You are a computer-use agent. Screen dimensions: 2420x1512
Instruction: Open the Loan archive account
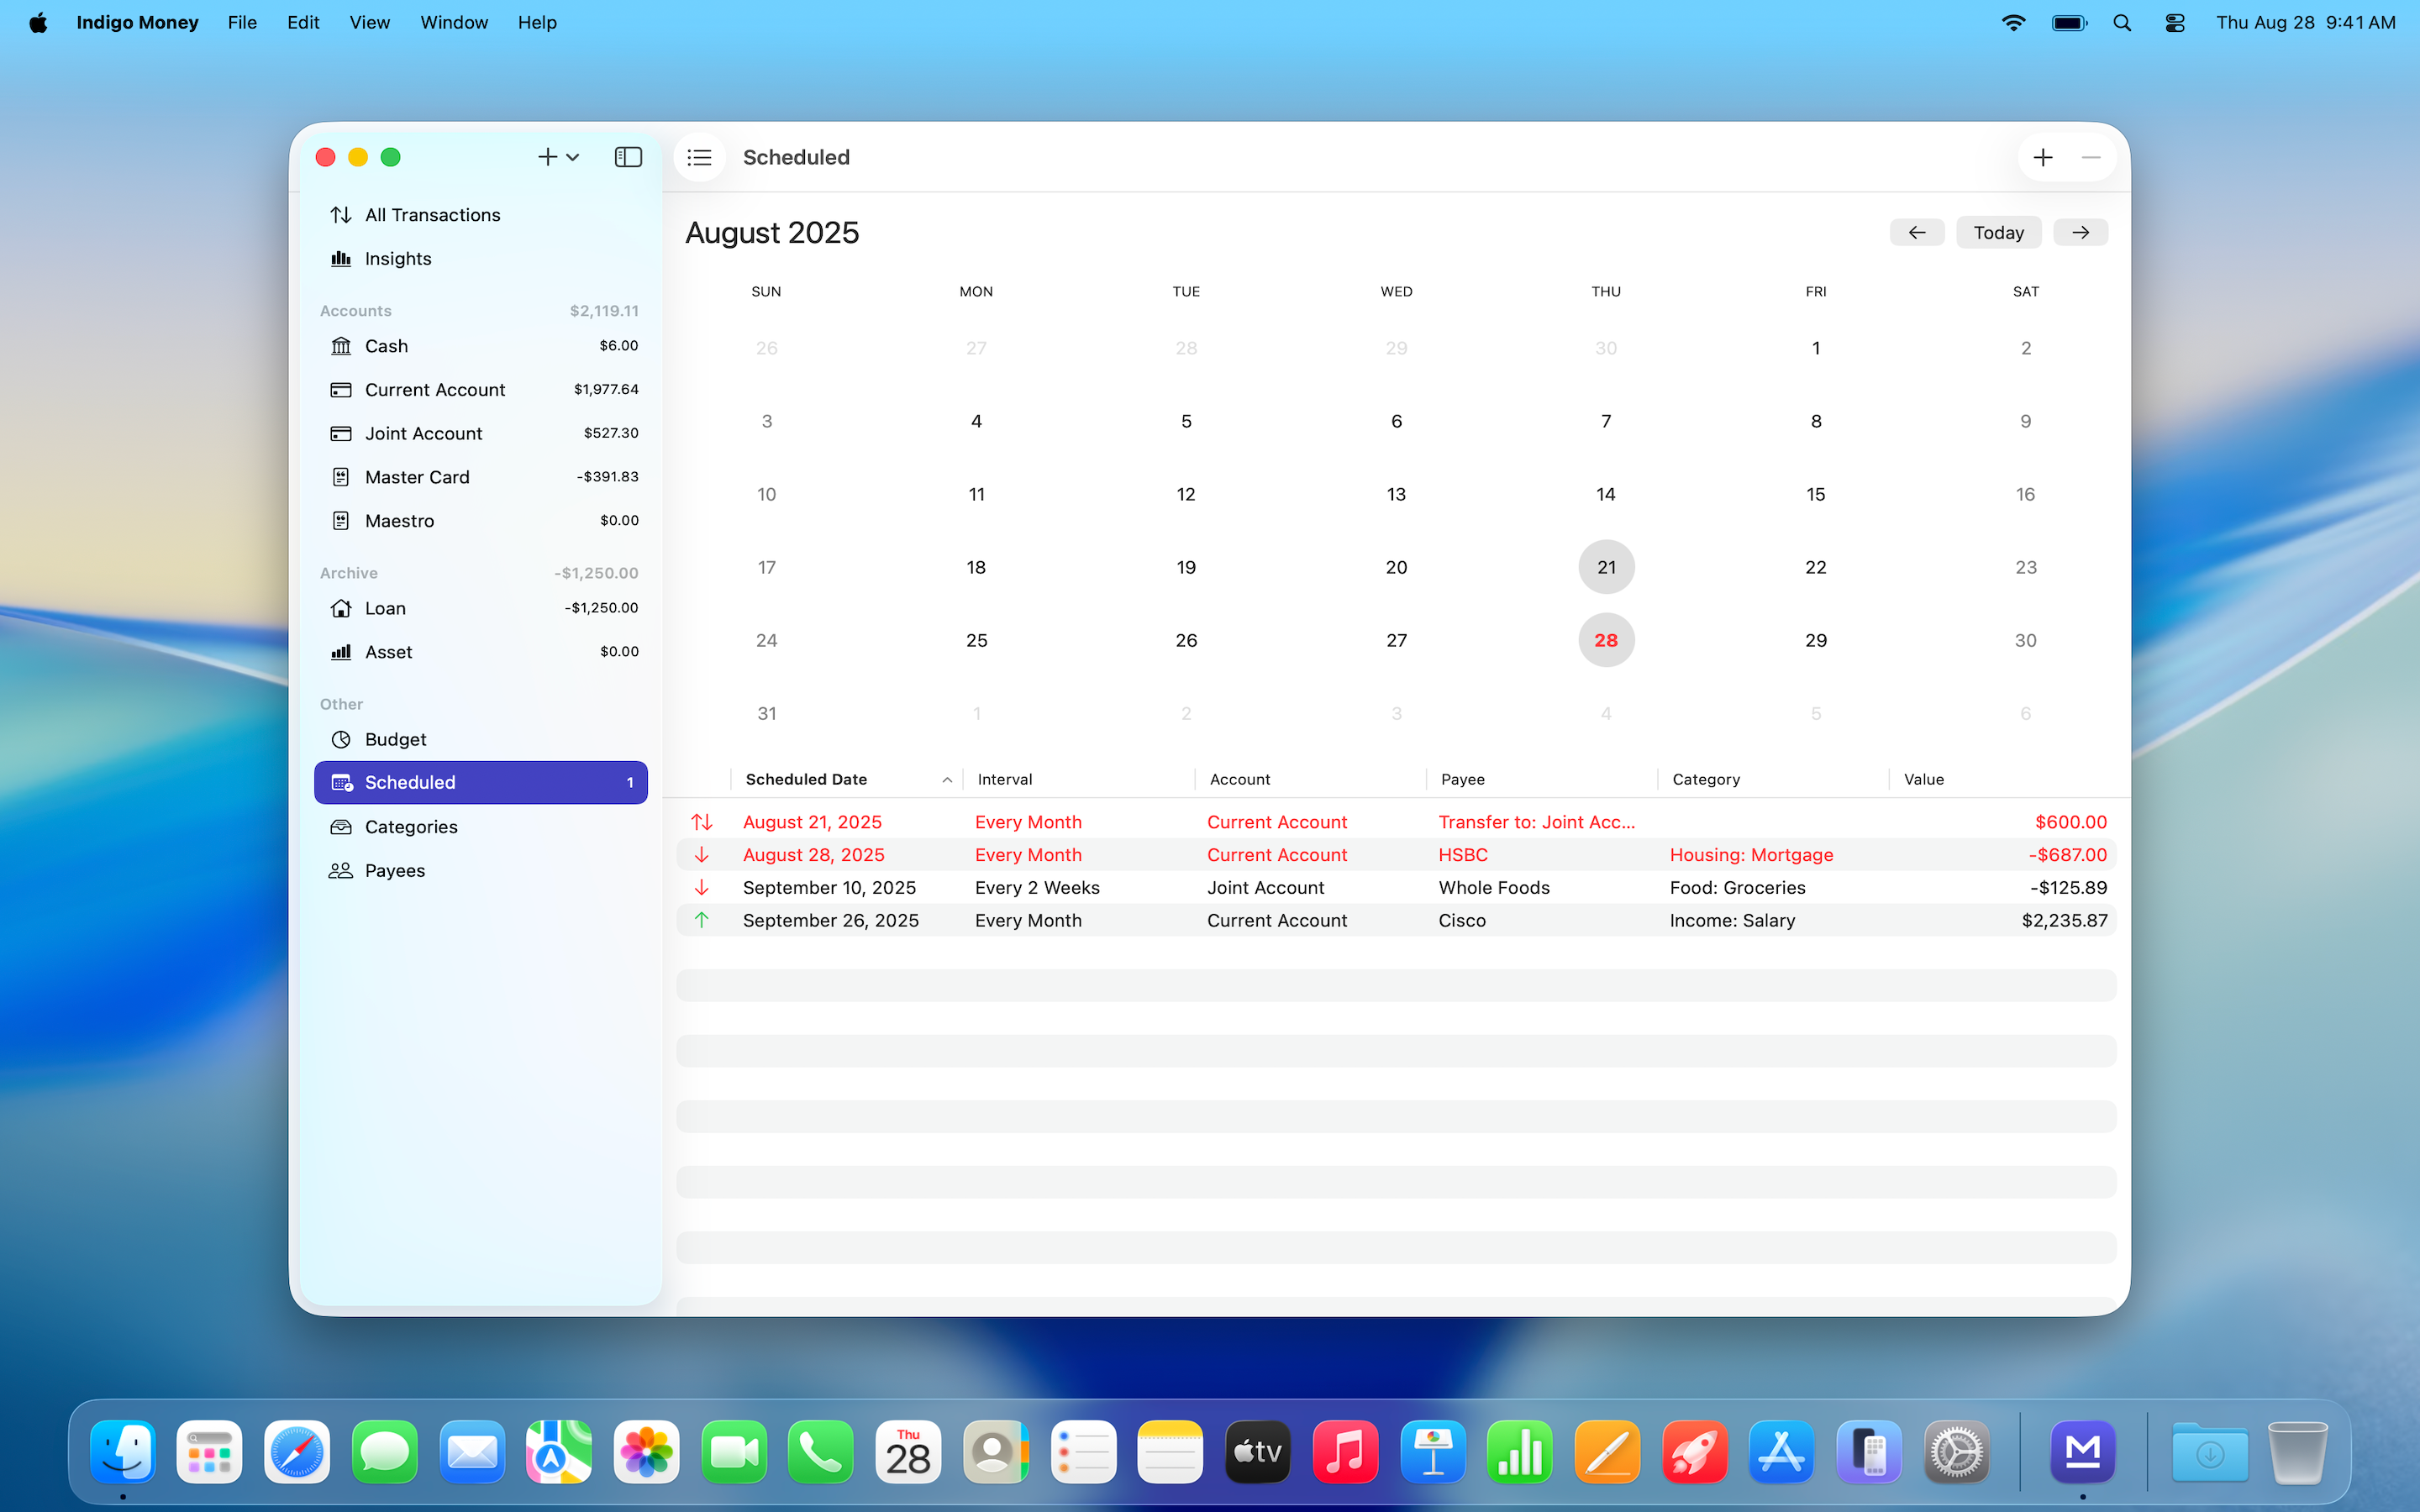point(480,608)
